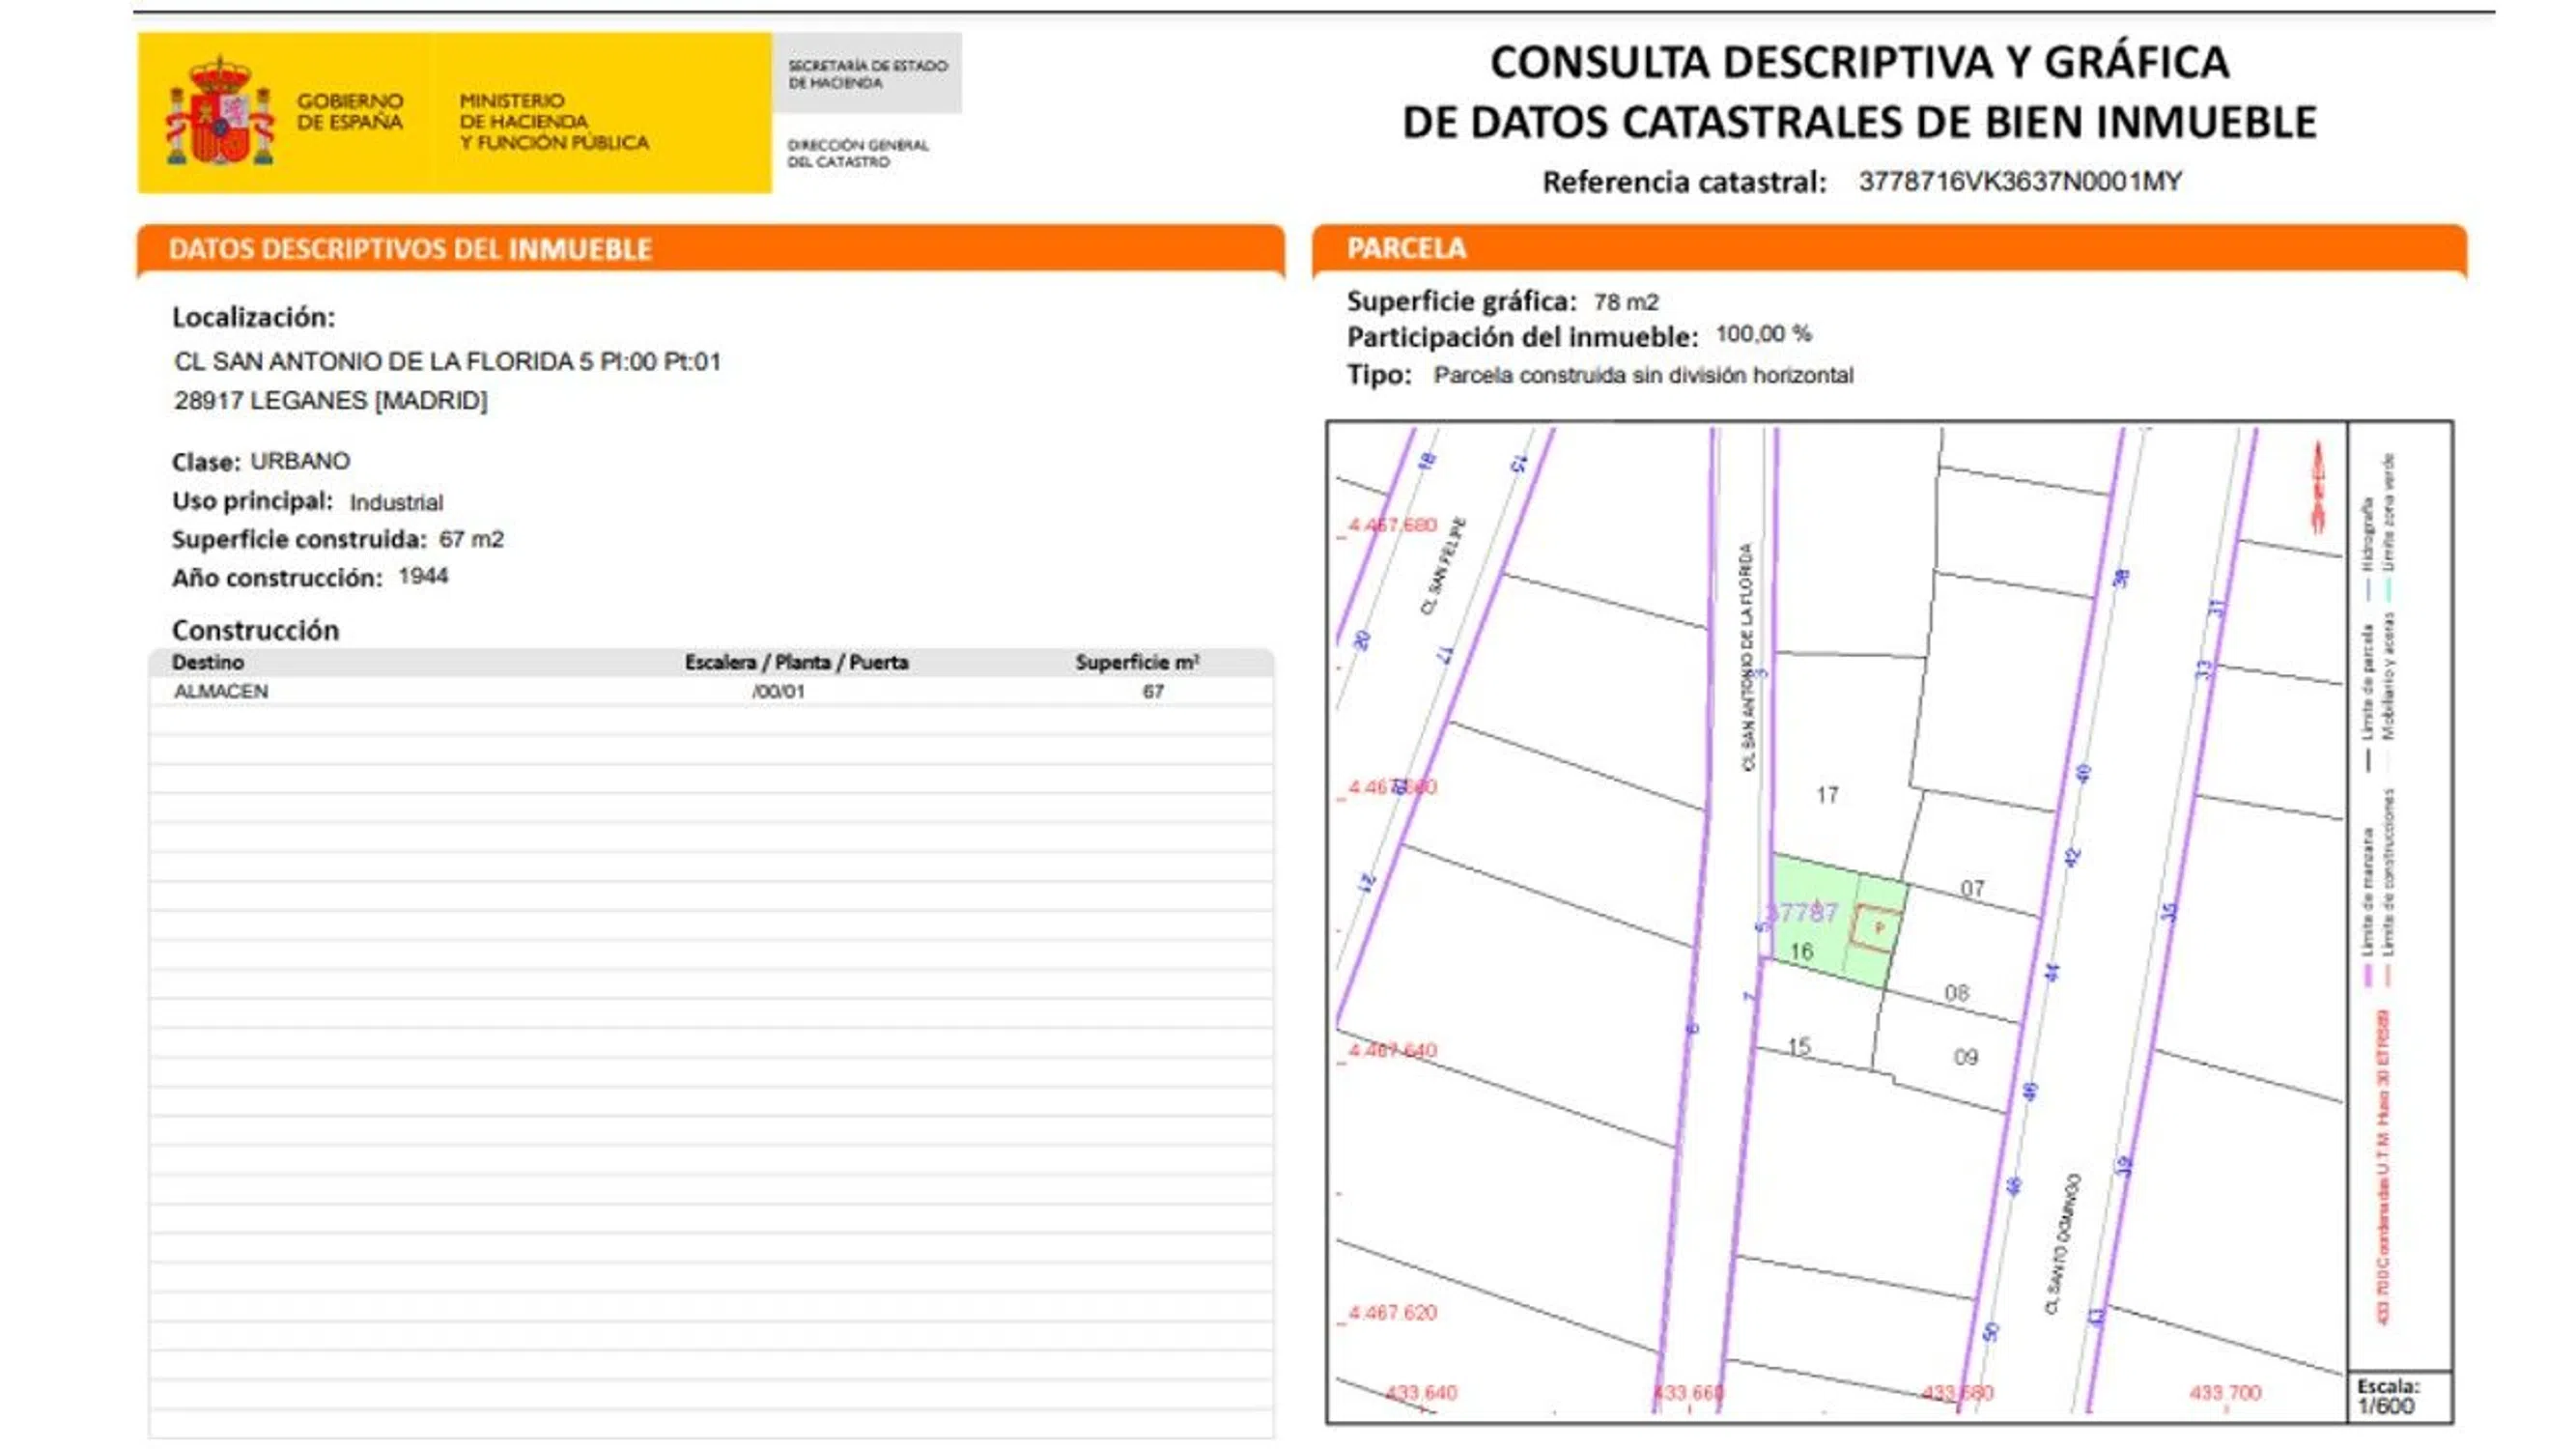Click the Superficie m² column header
The image size is (2576, 1449).
pos(1137,662)
